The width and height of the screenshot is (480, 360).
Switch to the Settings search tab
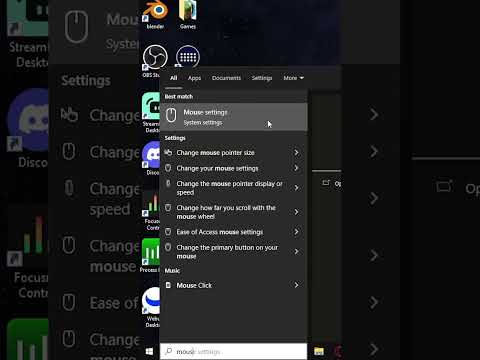(262, 78)
